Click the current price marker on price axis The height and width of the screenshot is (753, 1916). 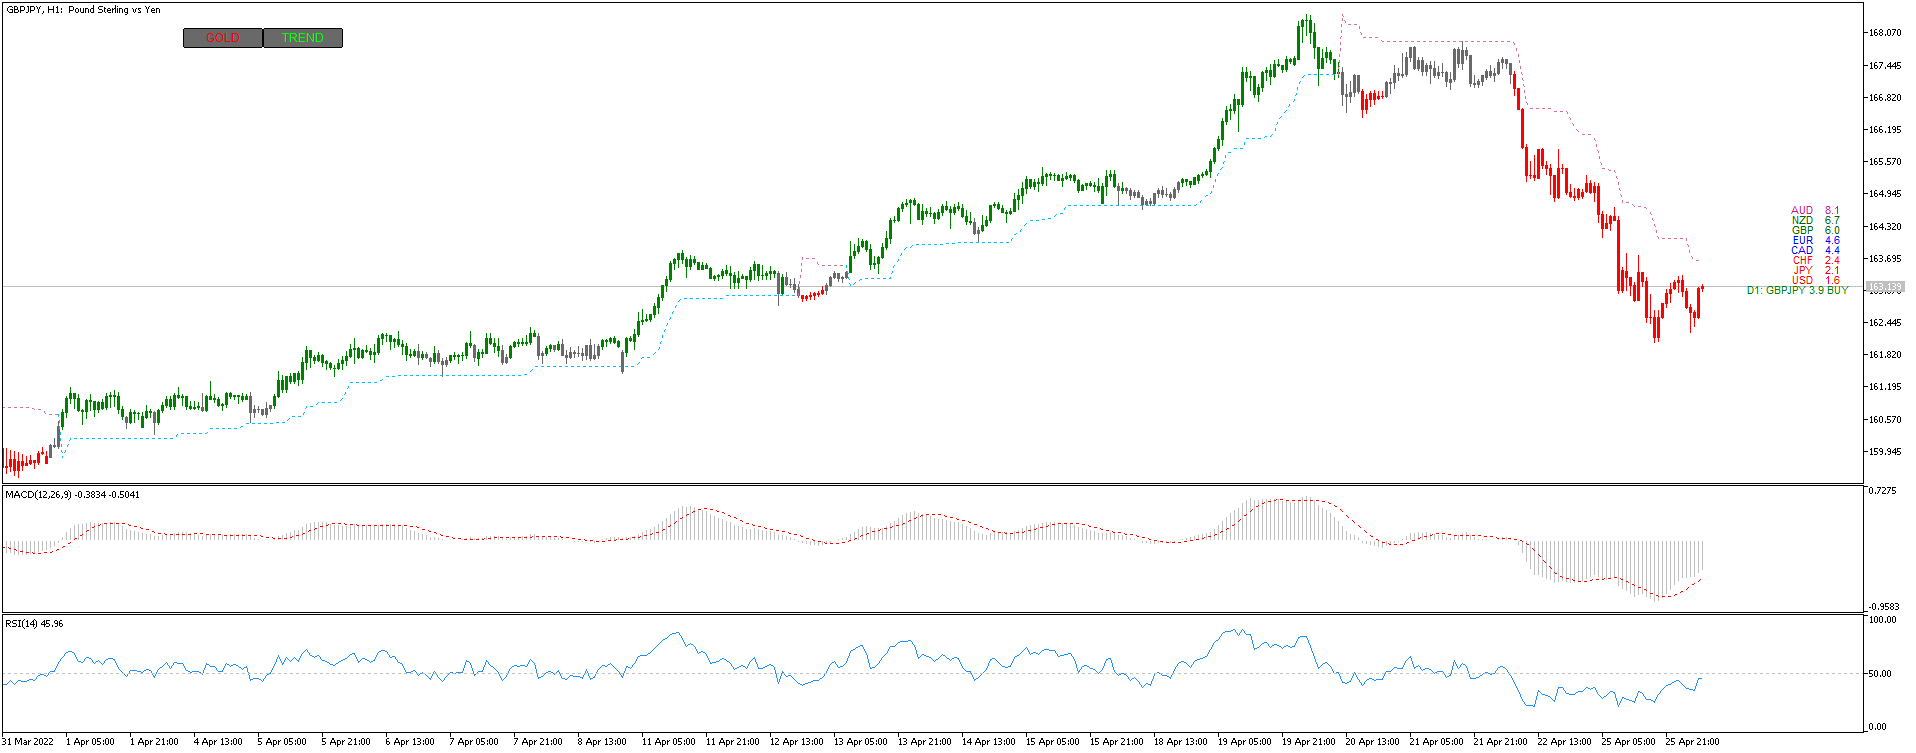(x=1885, y=287)
